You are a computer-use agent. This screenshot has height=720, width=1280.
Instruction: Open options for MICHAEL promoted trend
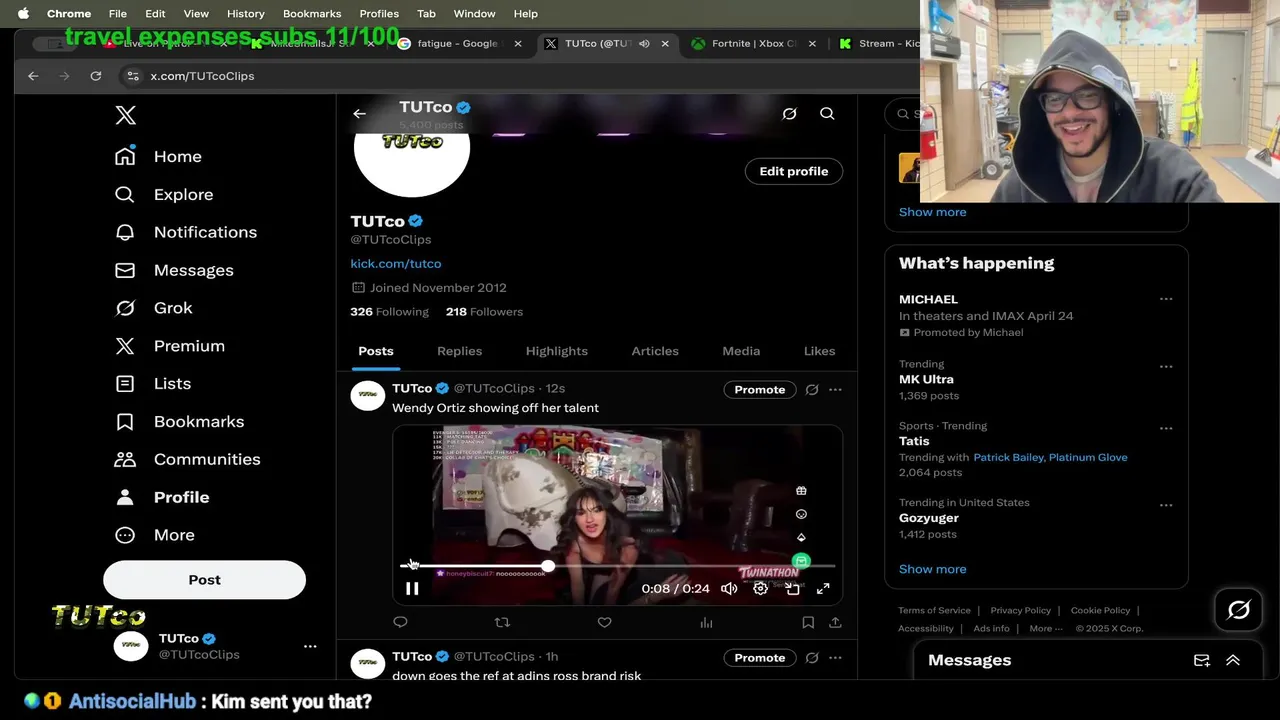[x=1166, y=299]
